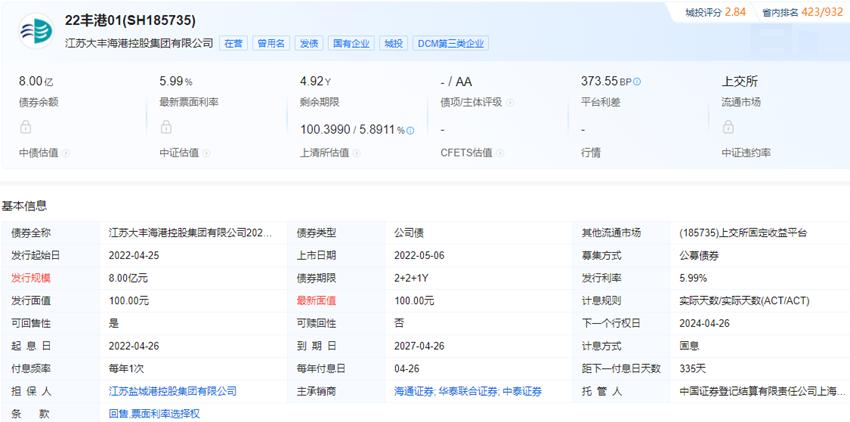Click the 国有企业 tag
Screen dimensions: 850x422
[352, 44]
